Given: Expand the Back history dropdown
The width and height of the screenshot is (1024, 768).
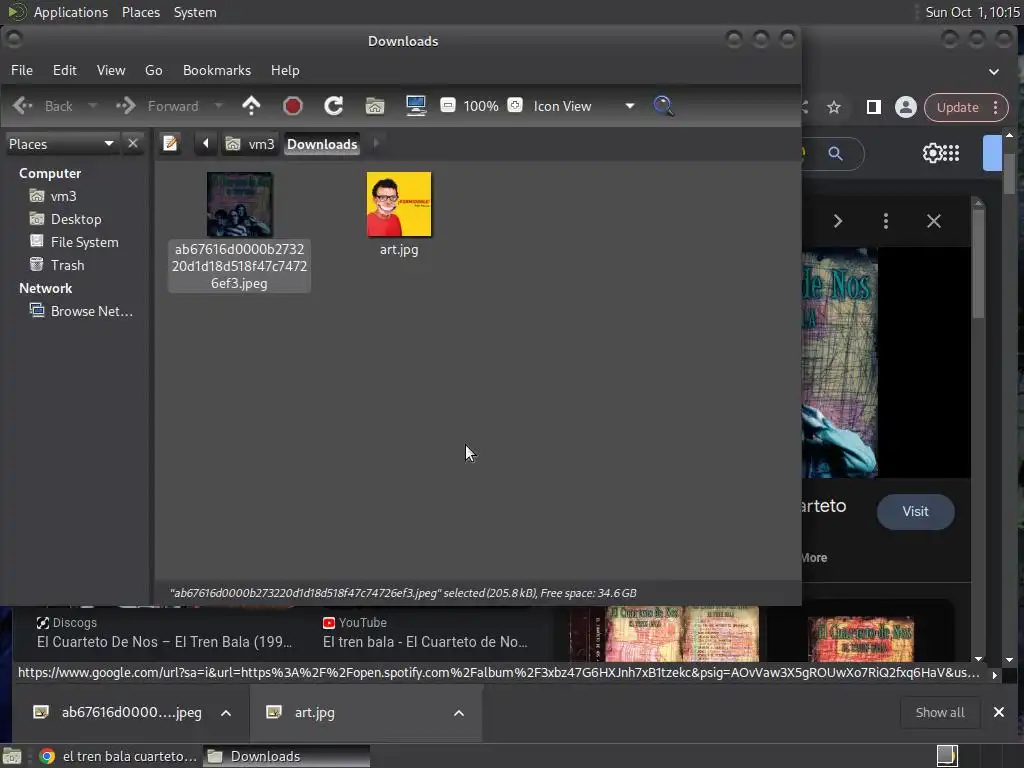Looking at the screenshot, I should point(93,106).
